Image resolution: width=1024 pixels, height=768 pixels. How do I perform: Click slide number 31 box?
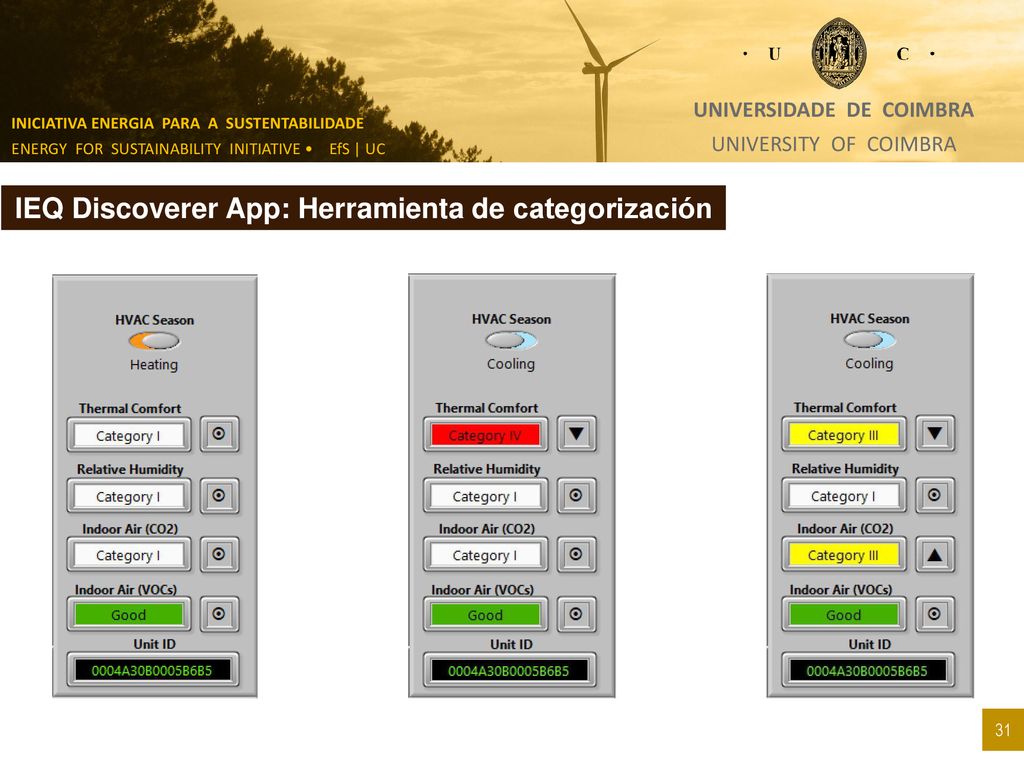(1002, 729)
